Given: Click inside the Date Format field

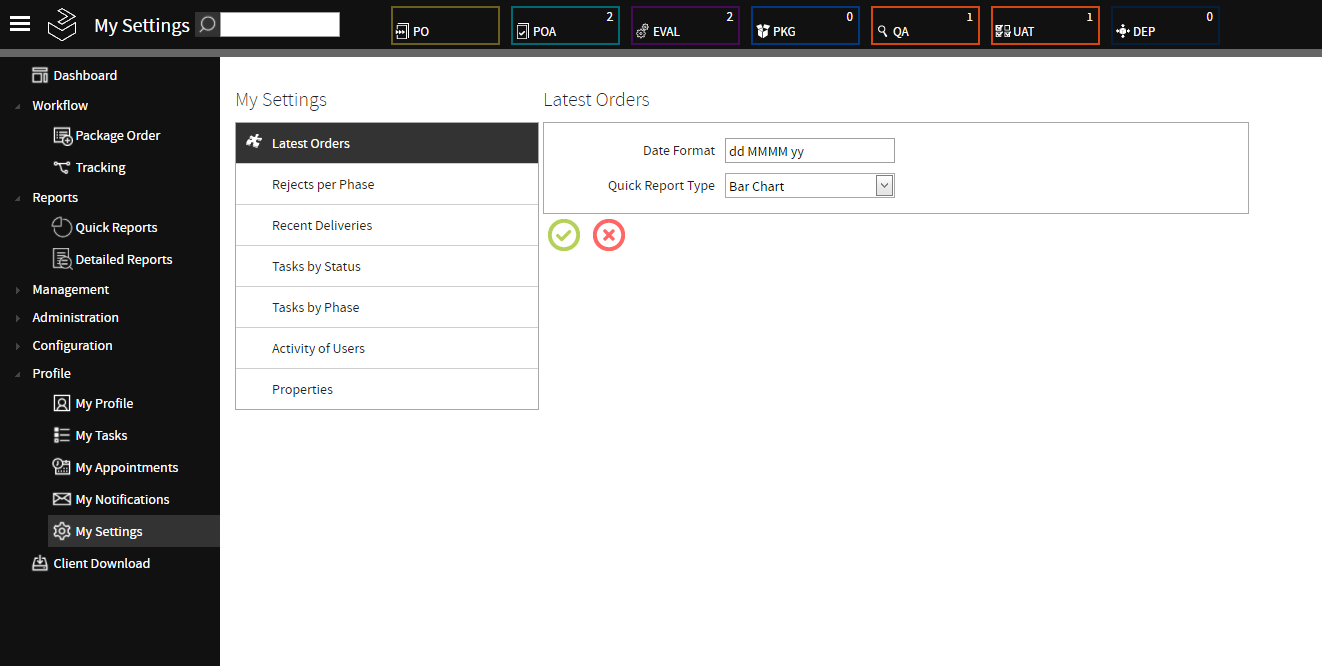Looking at the screenshot, I should (x=809, y=150).
